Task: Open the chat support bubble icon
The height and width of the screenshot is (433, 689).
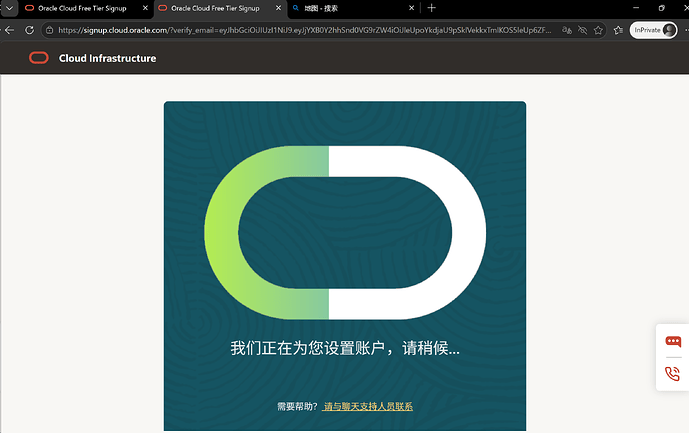Action: (673, 341)
